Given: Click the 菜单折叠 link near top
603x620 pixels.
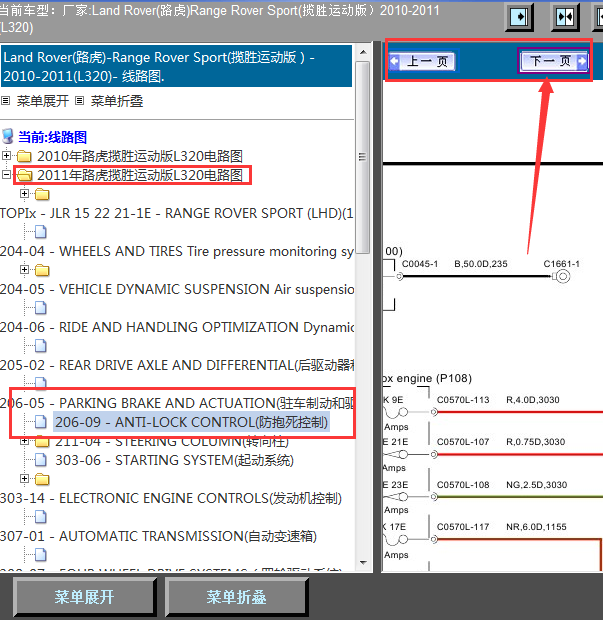Looking at the screenshot, I should tap(117, 101).
